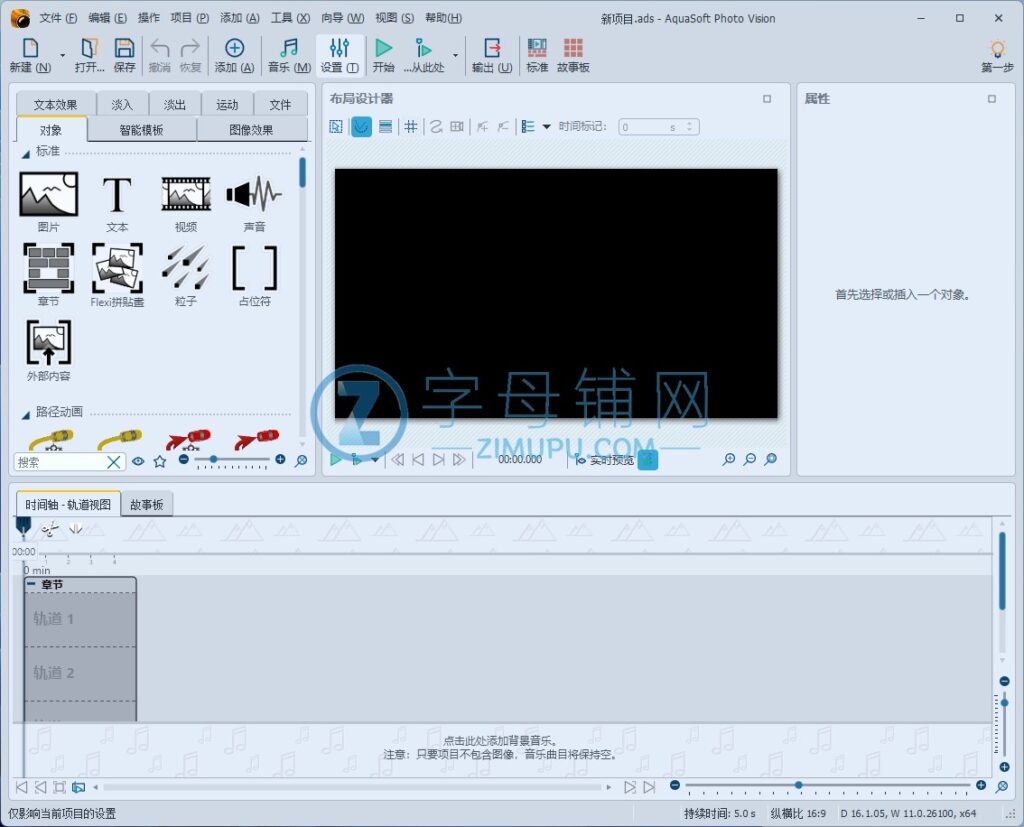The image size is (1024, 827).
Task: Switch to the 故事板 timeline tab
Action: point(147,504)
